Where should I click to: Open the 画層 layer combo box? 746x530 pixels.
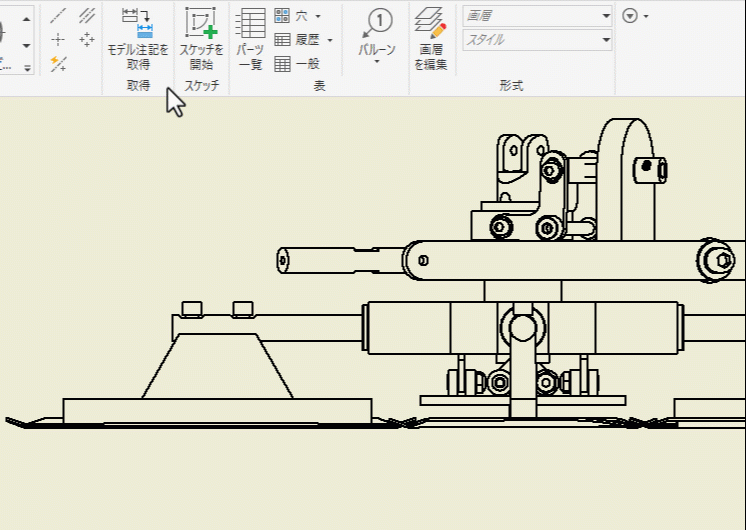click(x=537, y=16)
